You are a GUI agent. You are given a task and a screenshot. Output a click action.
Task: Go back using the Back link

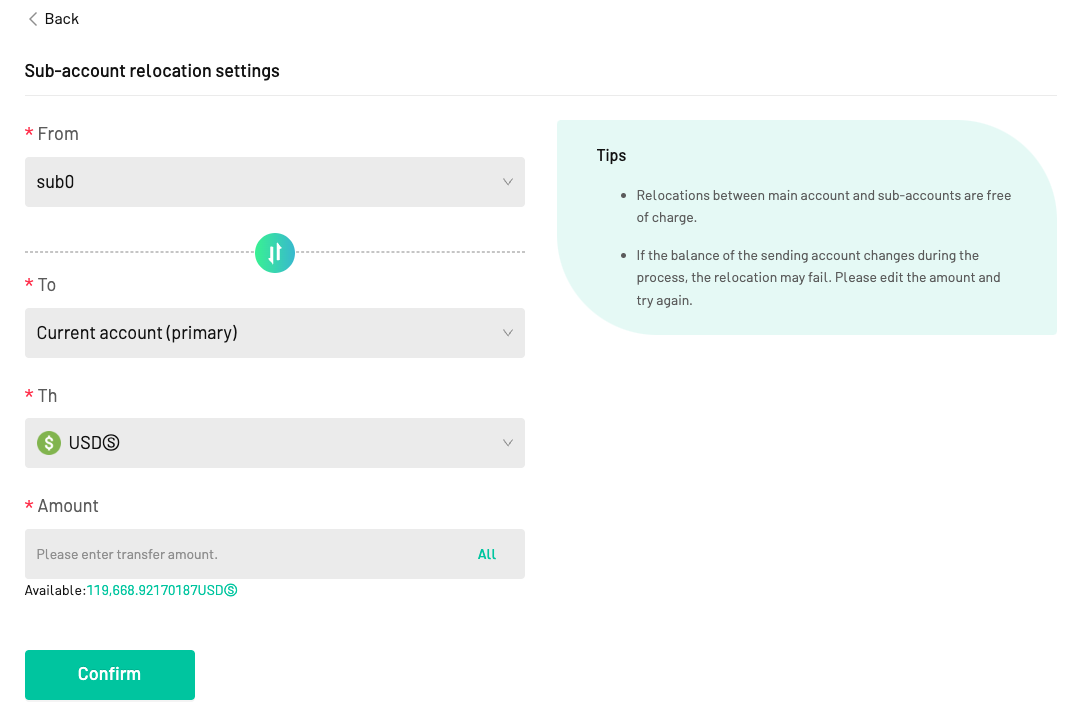(x=54, y=19)
